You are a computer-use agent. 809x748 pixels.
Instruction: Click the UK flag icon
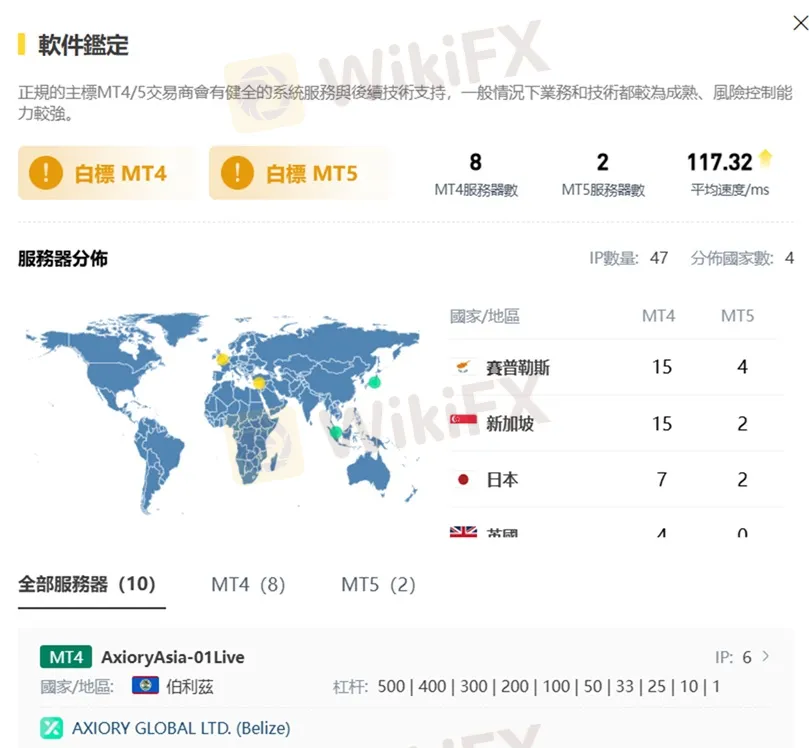click(x=463, y=532)
